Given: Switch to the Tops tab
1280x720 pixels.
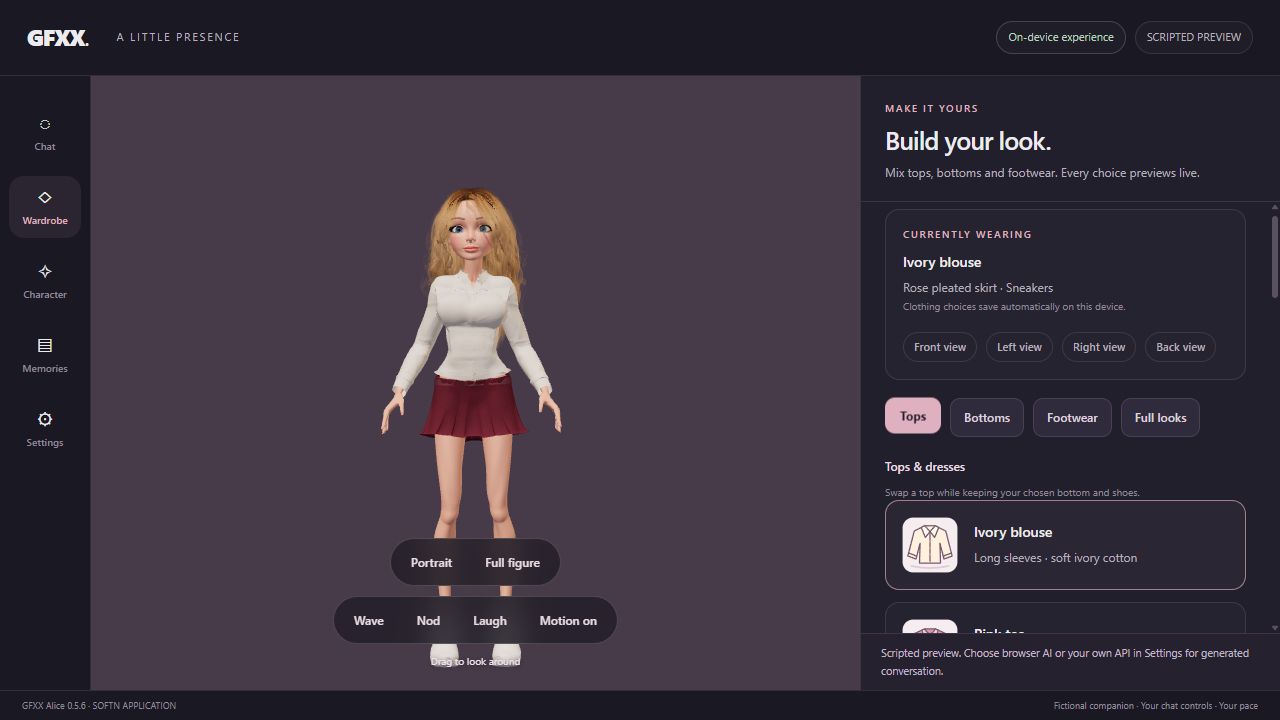Looking at the screenshot, I should (x=913, y=417).
